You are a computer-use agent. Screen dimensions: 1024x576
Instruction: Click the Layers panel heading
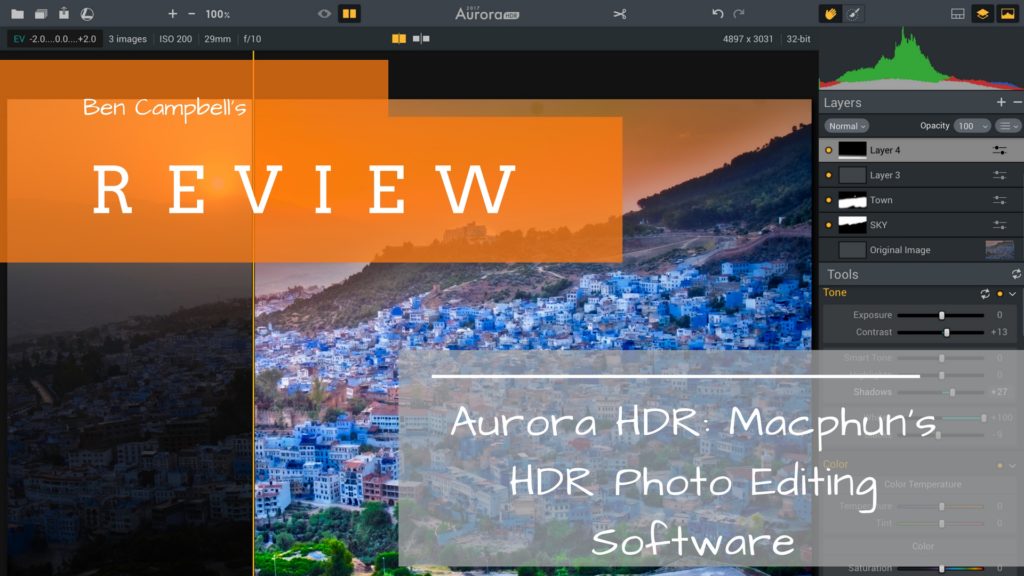842,103
